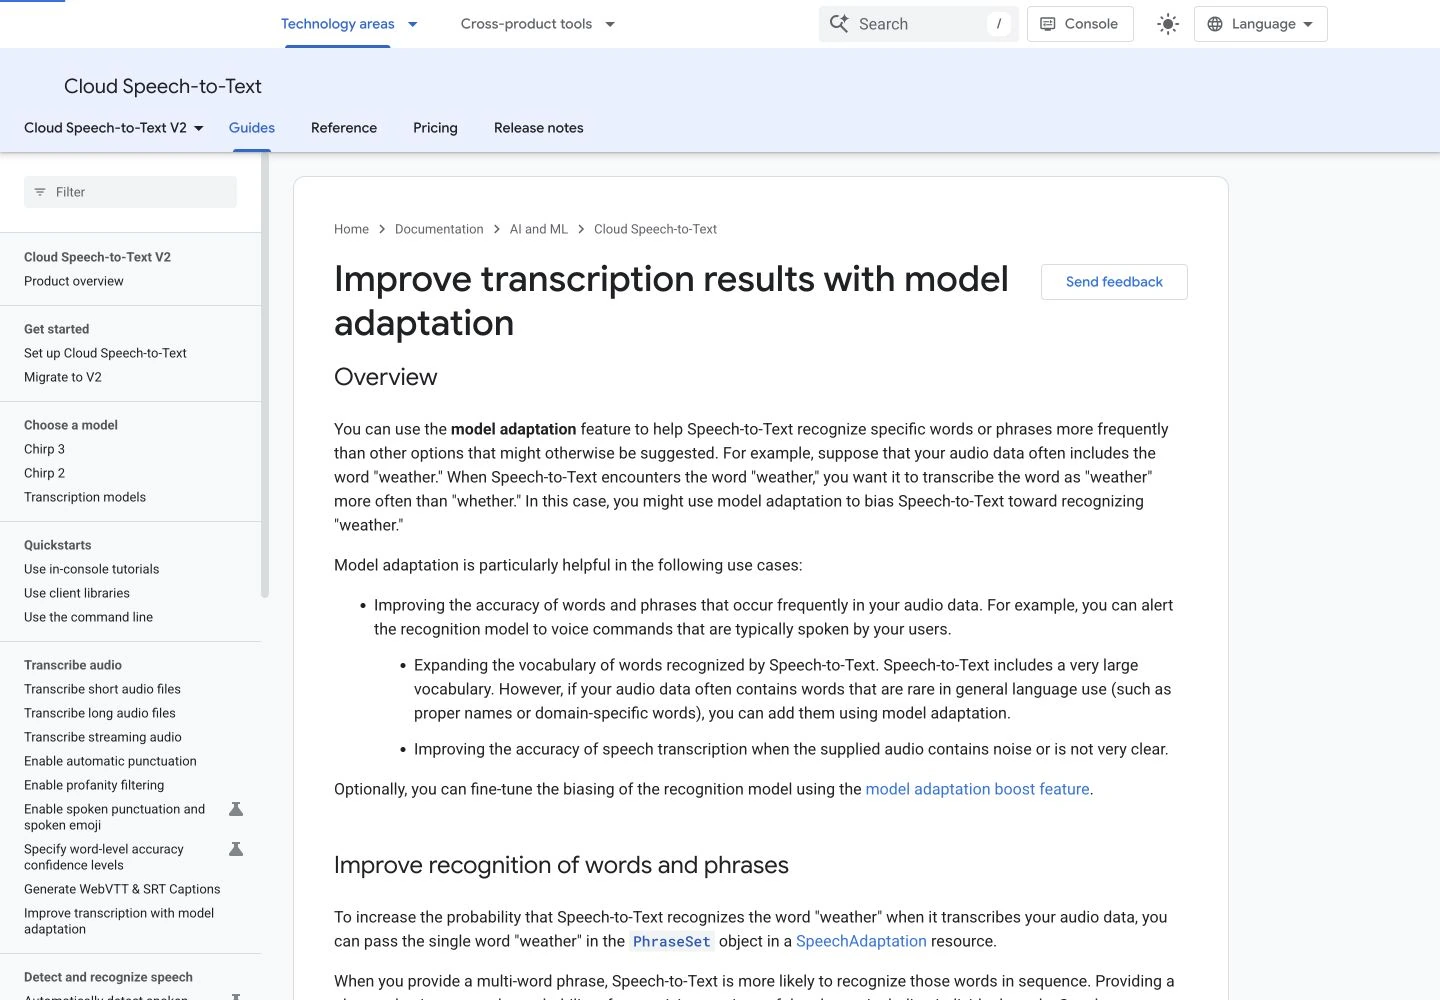Image resolution: width=1440 pixels, height=1000 pixels.
Task: Click the Detect and recognize speech header
Action: [108, 977]
